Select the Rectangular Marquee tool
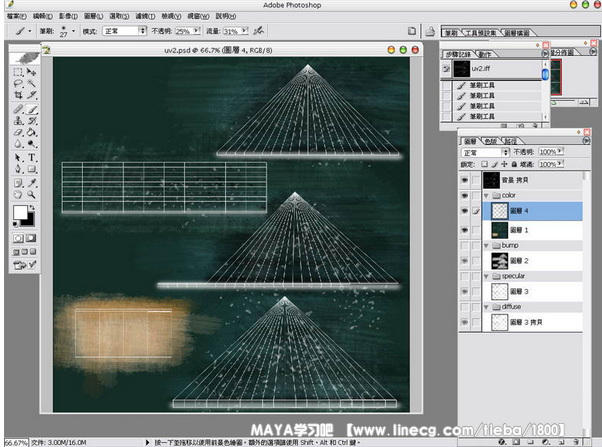Viewport: 602px width, 447px height. 18,73
